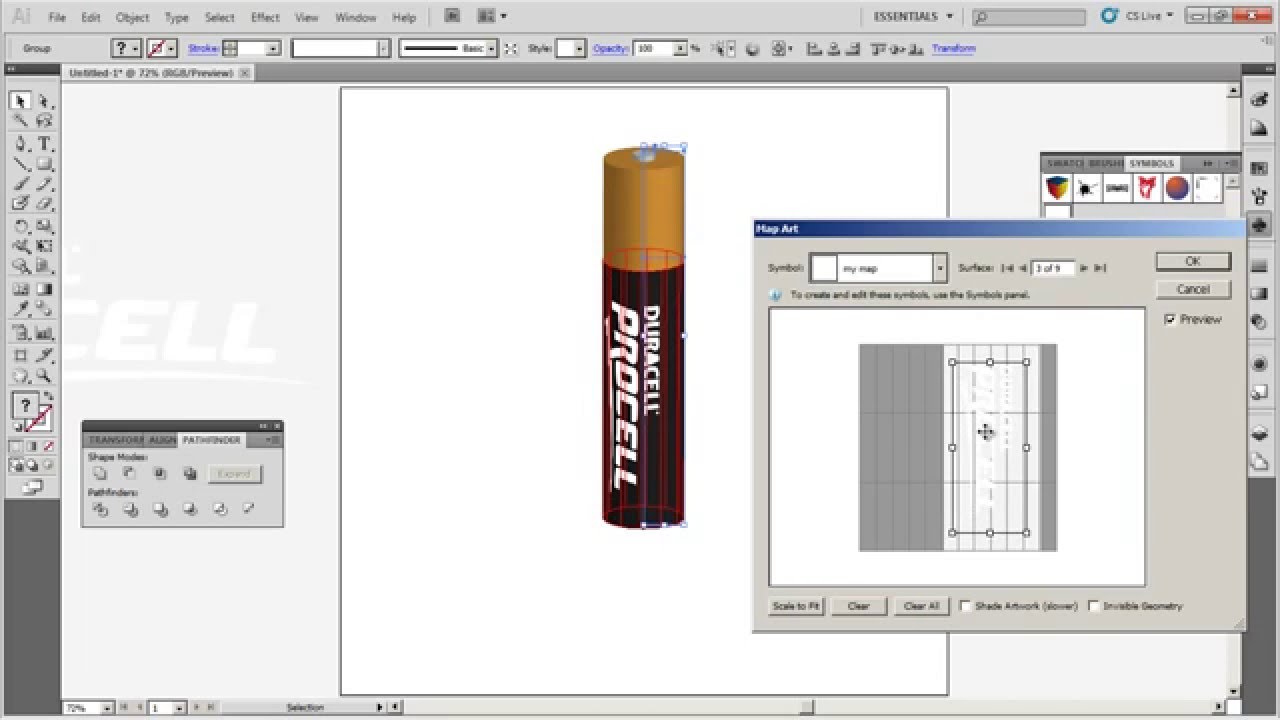Enable Invisible Geometry checkbox

pos(1094,606)
